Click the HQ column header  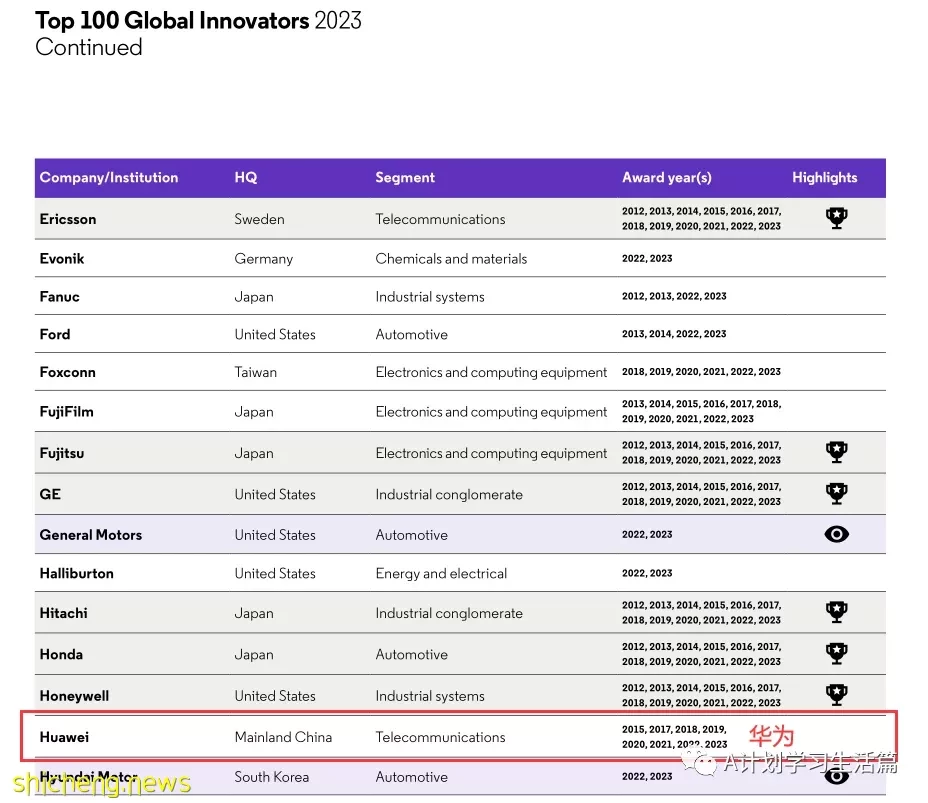pyautogui.click(x=246, y=178)
